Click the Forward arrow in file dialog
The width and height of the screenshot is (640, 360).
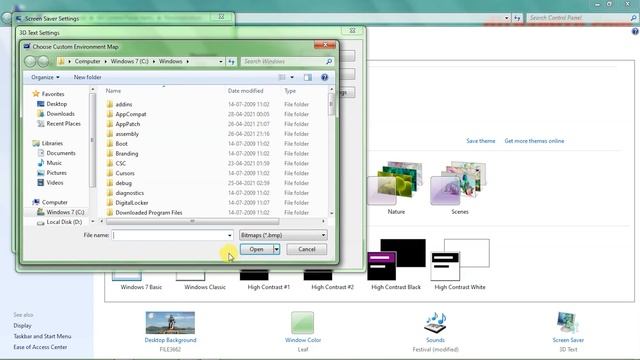coord(43,61)
